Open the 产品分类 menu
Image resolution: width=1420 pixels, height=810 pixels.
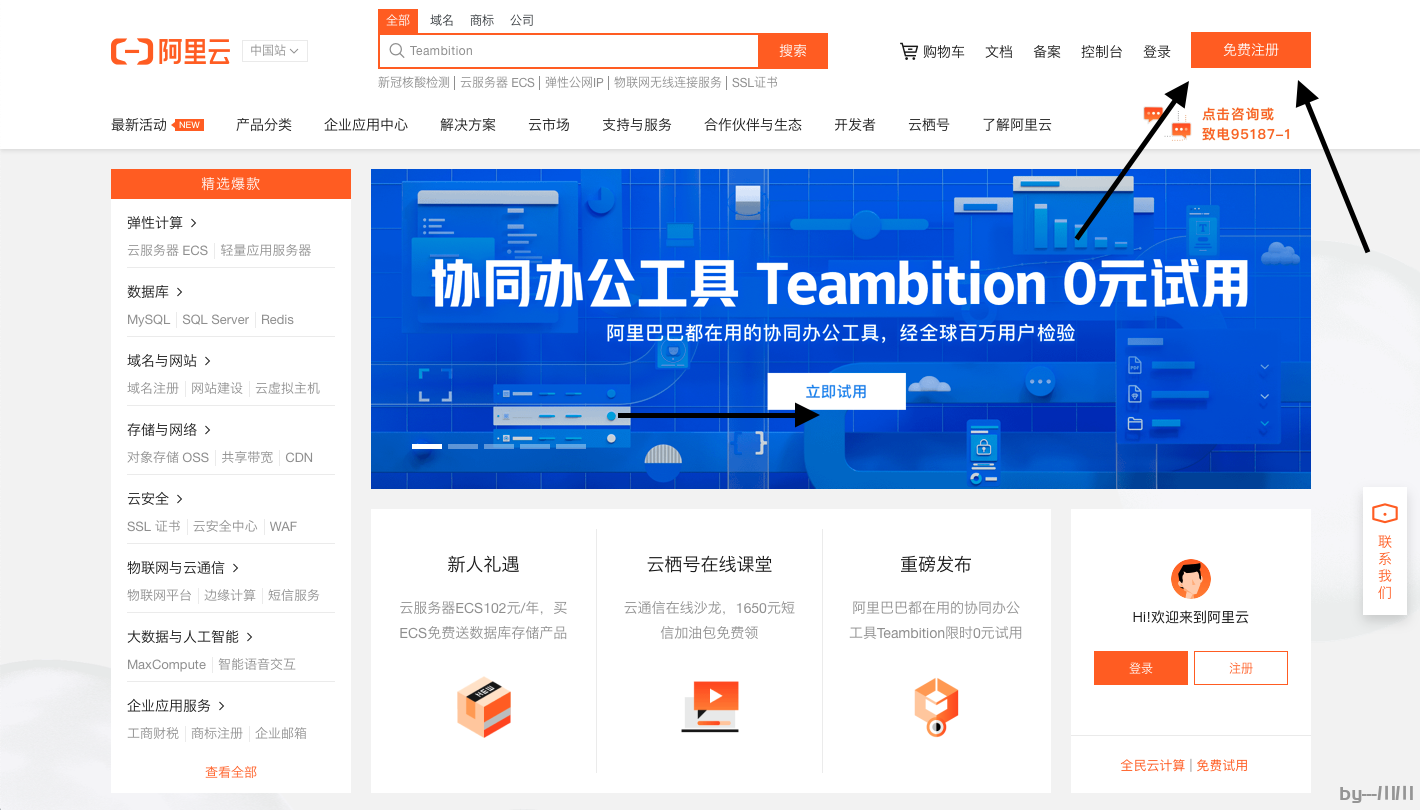pyautogui.click(x=264, y=125)
